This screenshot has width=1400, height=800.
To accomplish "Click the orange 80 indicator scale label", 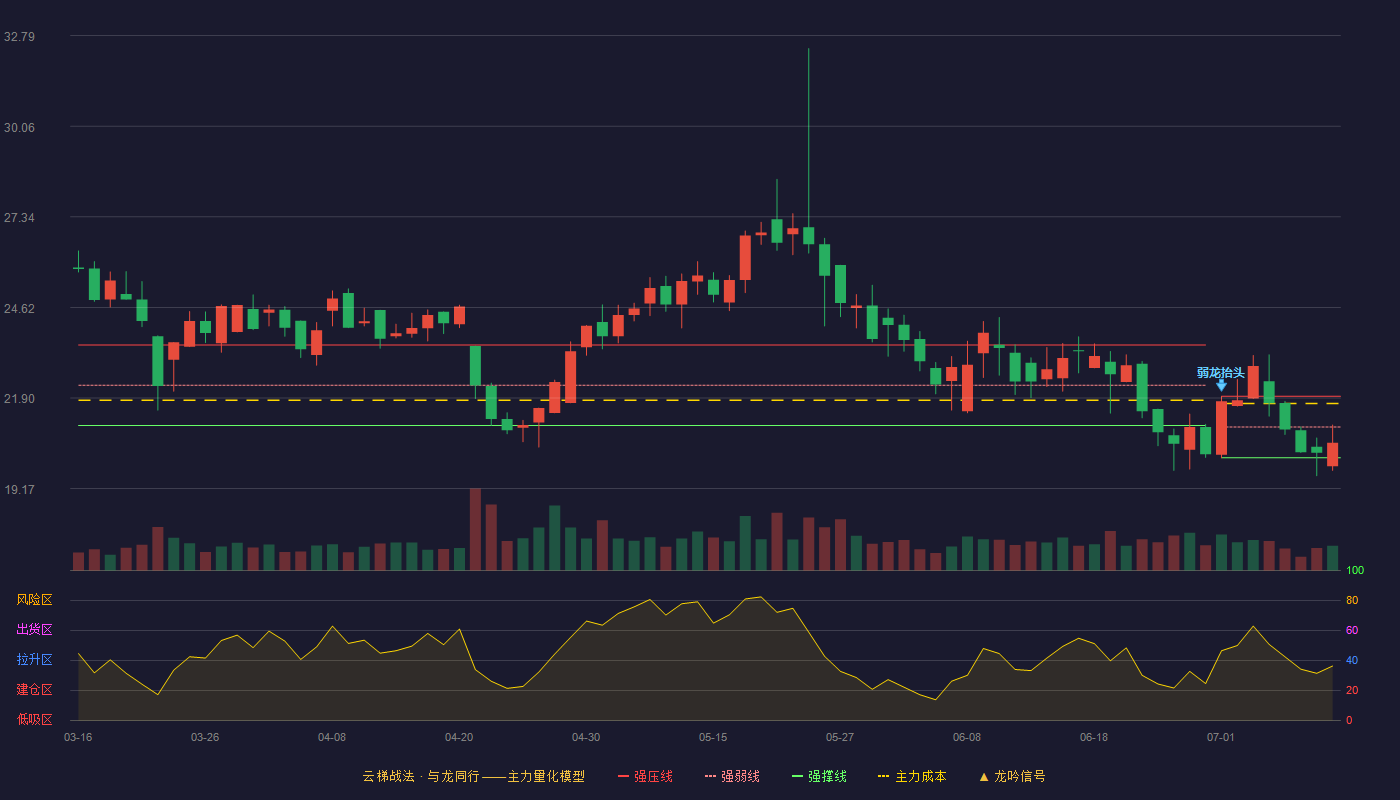I will (1352, 600).
